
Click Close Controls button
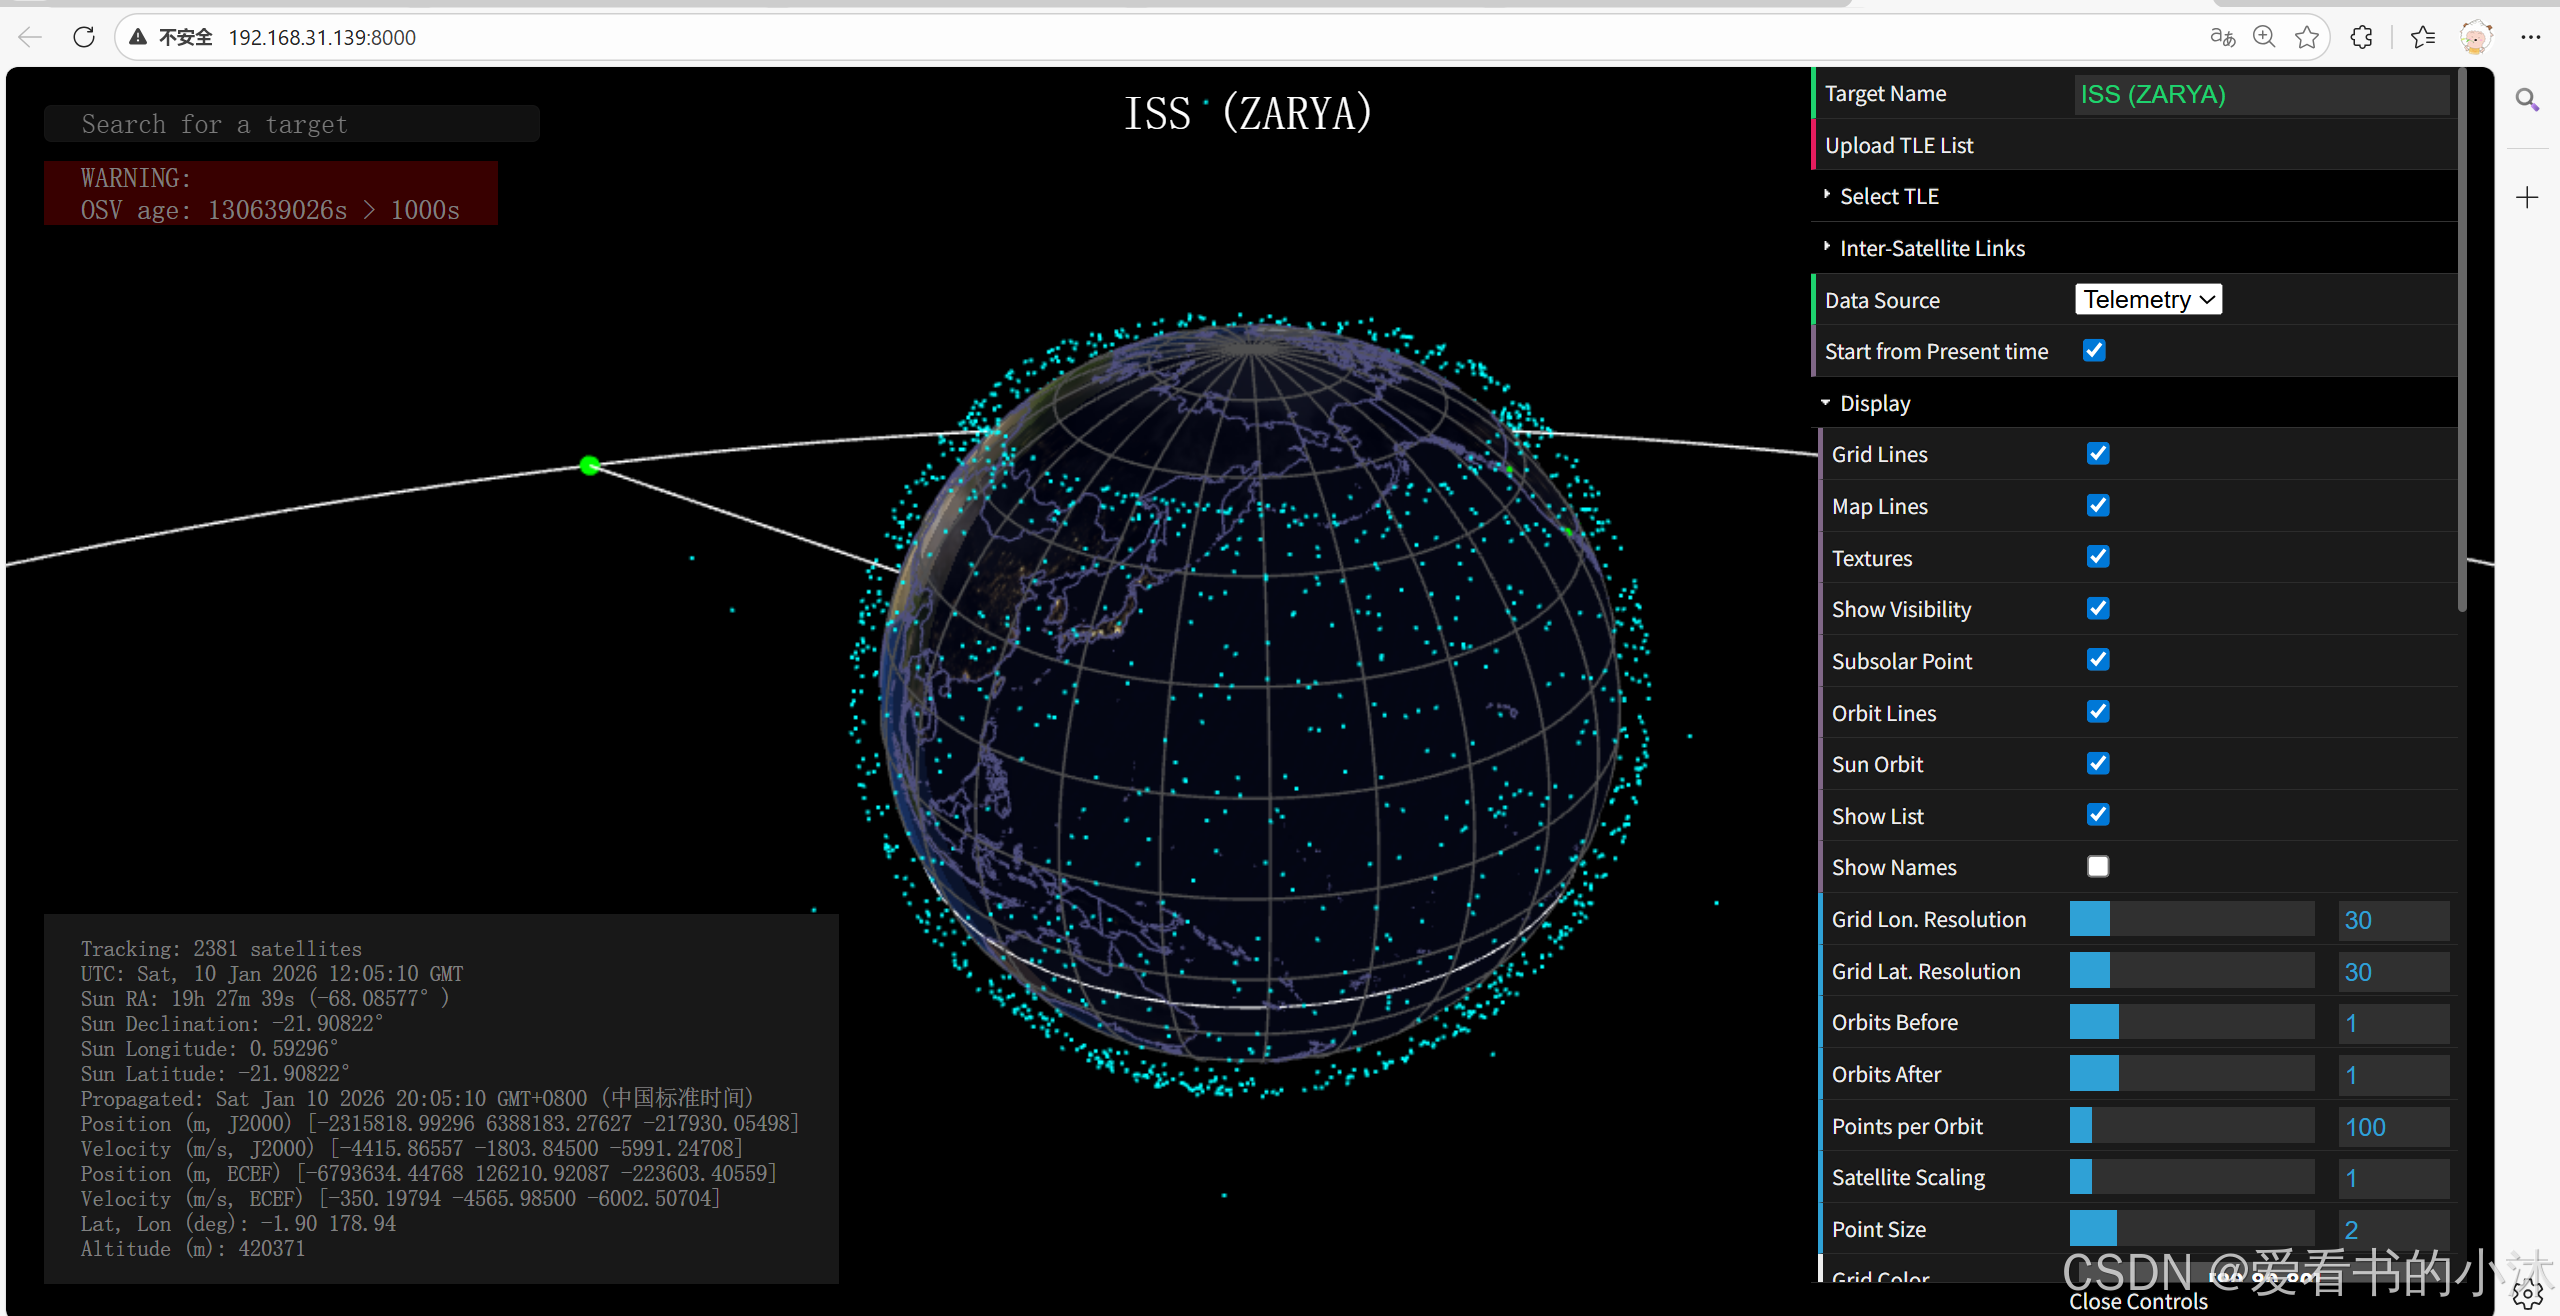coord(2138,1301)
